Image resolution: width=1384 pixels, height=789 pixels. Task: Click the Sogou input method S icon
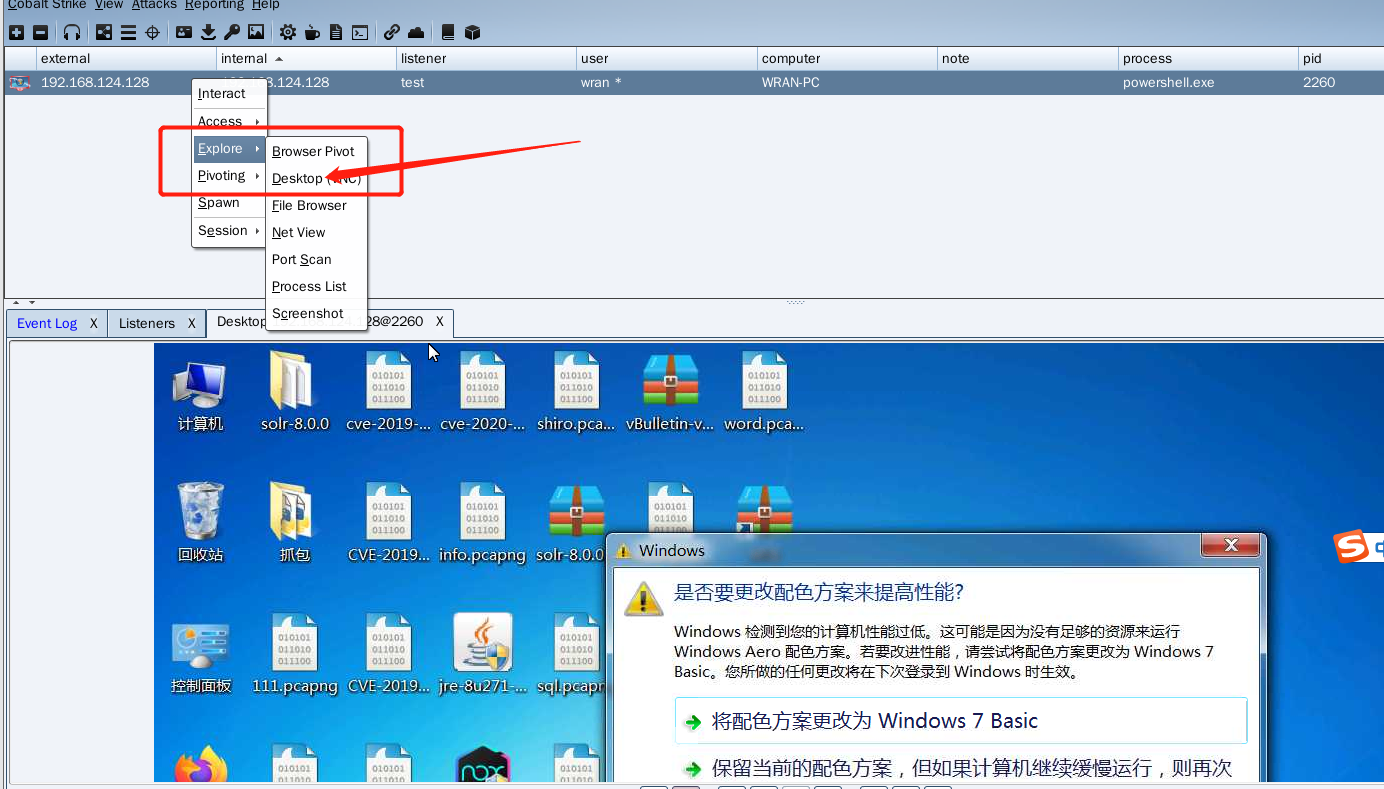tap(1352, 546)
